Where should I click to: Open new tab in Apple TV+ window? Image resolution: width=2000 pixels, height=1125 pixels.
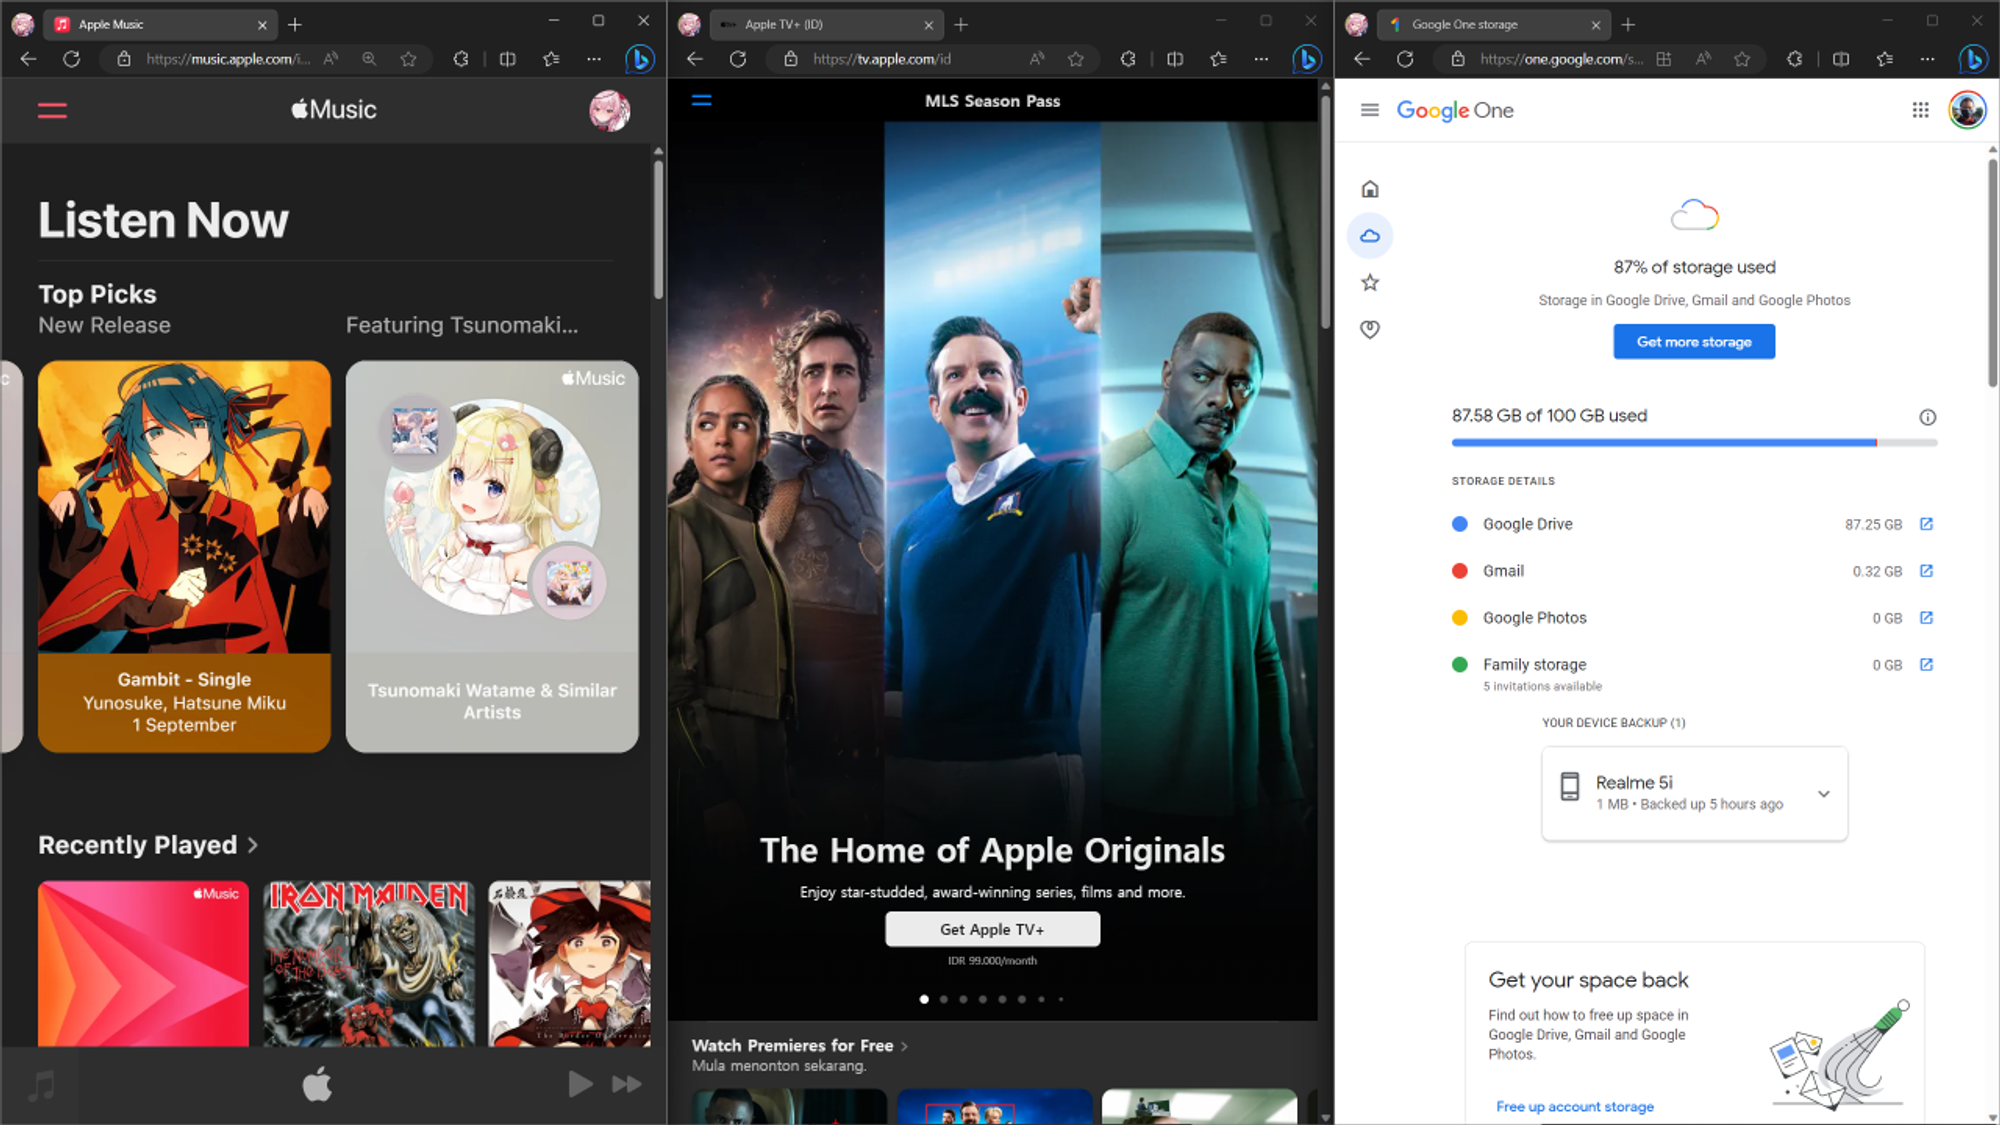961,24
